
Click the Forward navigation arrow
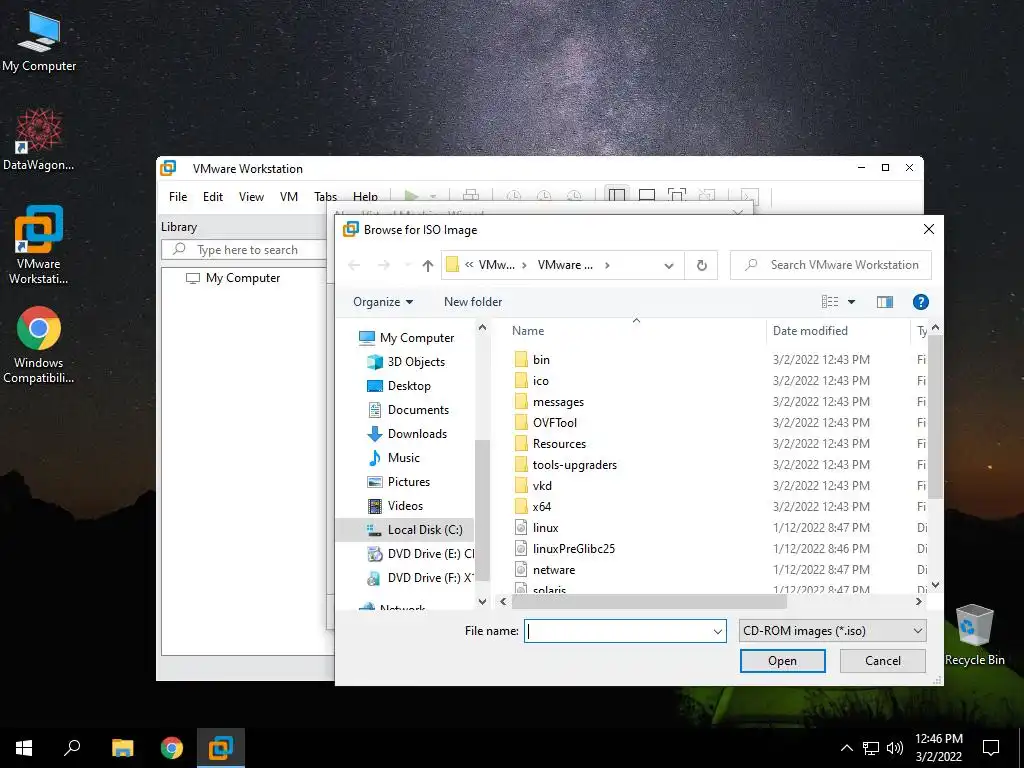[x=384, y=265]
